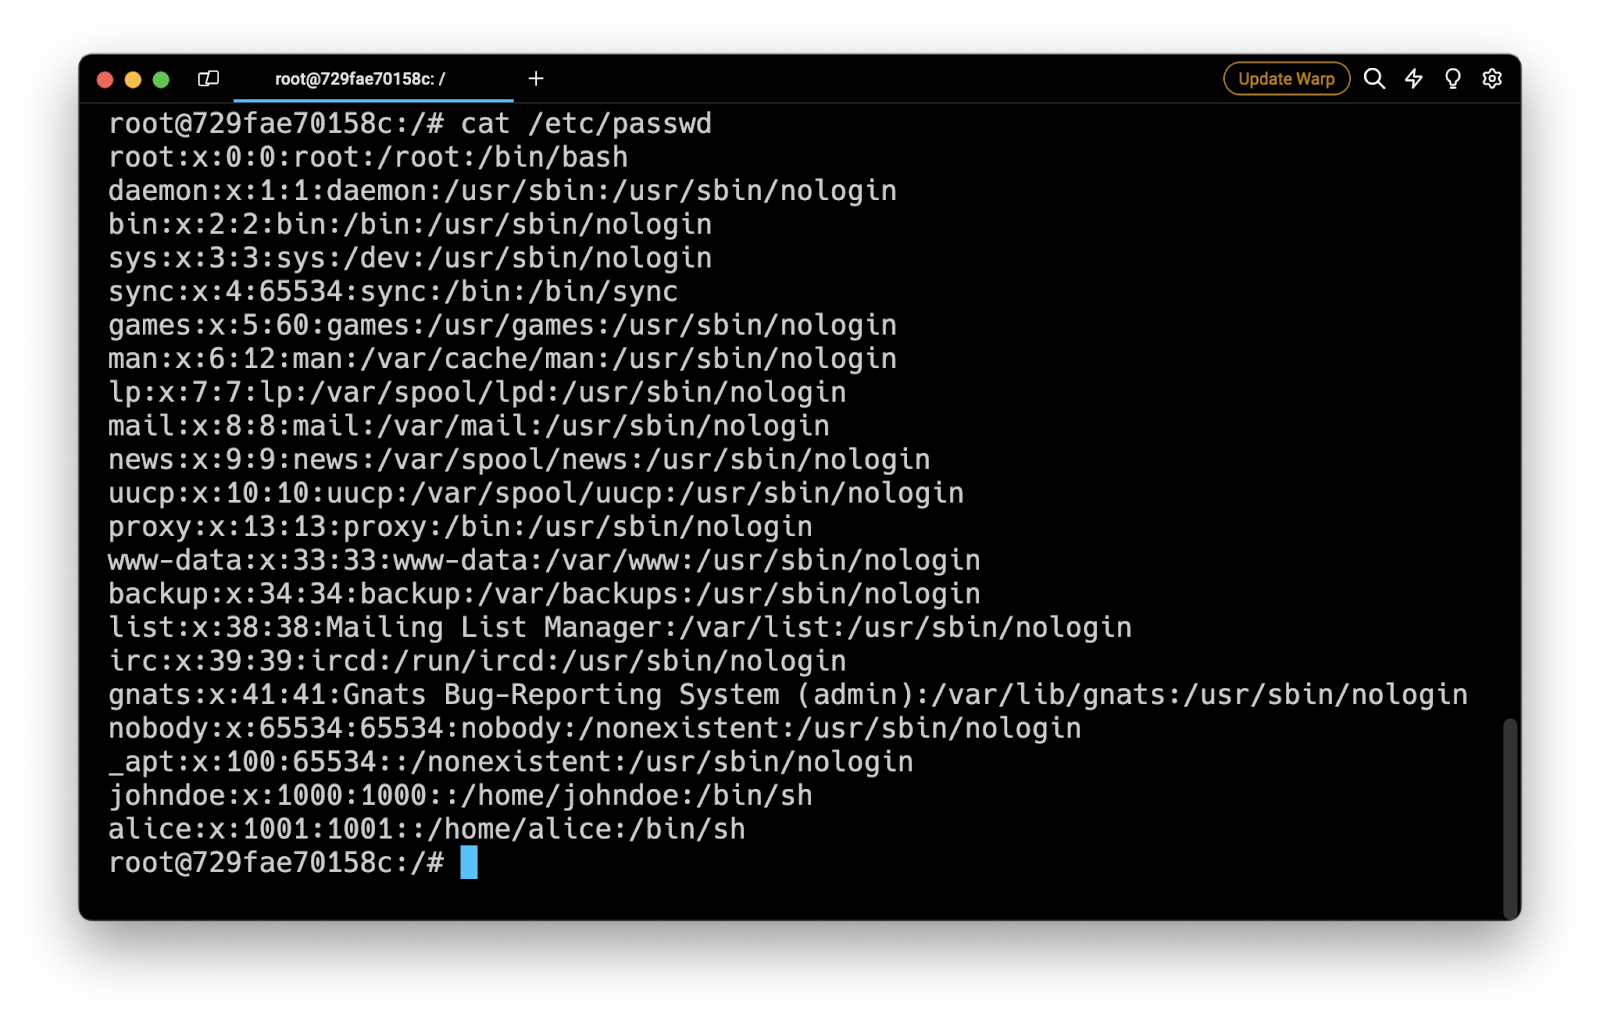
Task: Focus the blue cursor at the prompt
Action: 468,862
